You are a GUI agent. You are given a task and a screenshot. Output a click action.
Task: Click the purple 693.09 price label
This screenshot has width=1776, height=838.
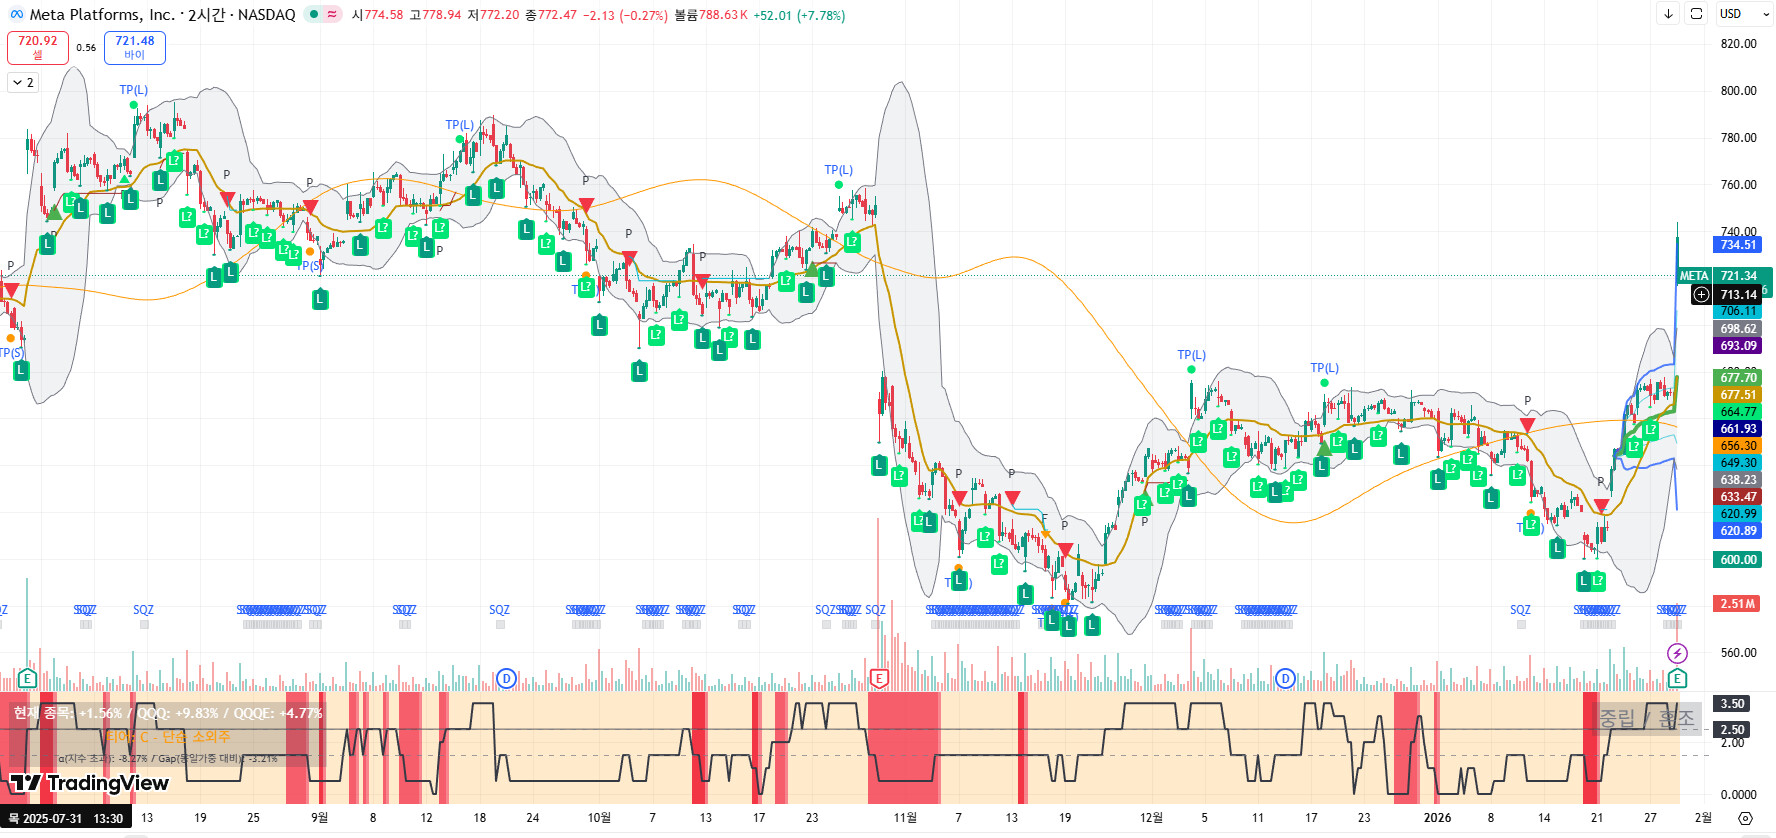(1738, 346)
